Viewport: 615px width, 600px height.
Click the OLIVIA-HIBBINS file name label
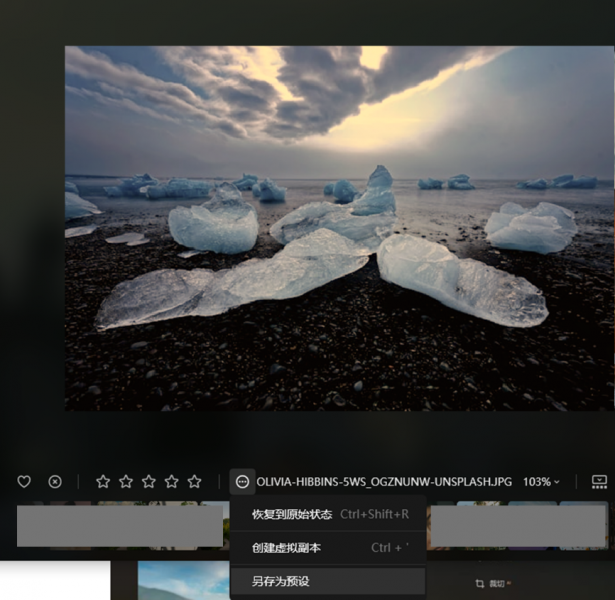[384, 482]
